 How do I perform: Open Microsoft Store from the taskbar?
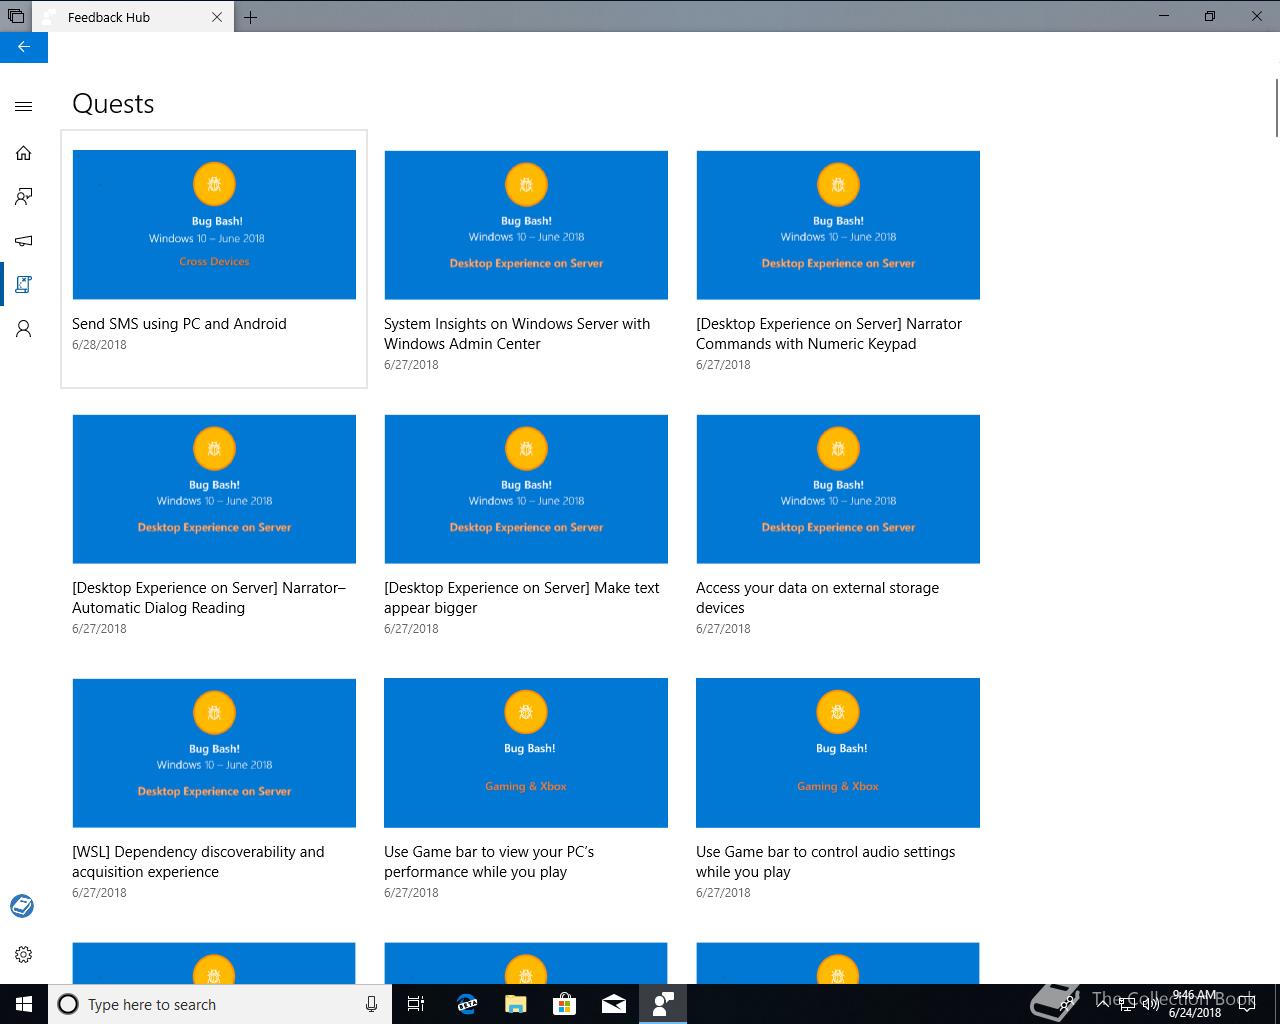click(564, 1004)
